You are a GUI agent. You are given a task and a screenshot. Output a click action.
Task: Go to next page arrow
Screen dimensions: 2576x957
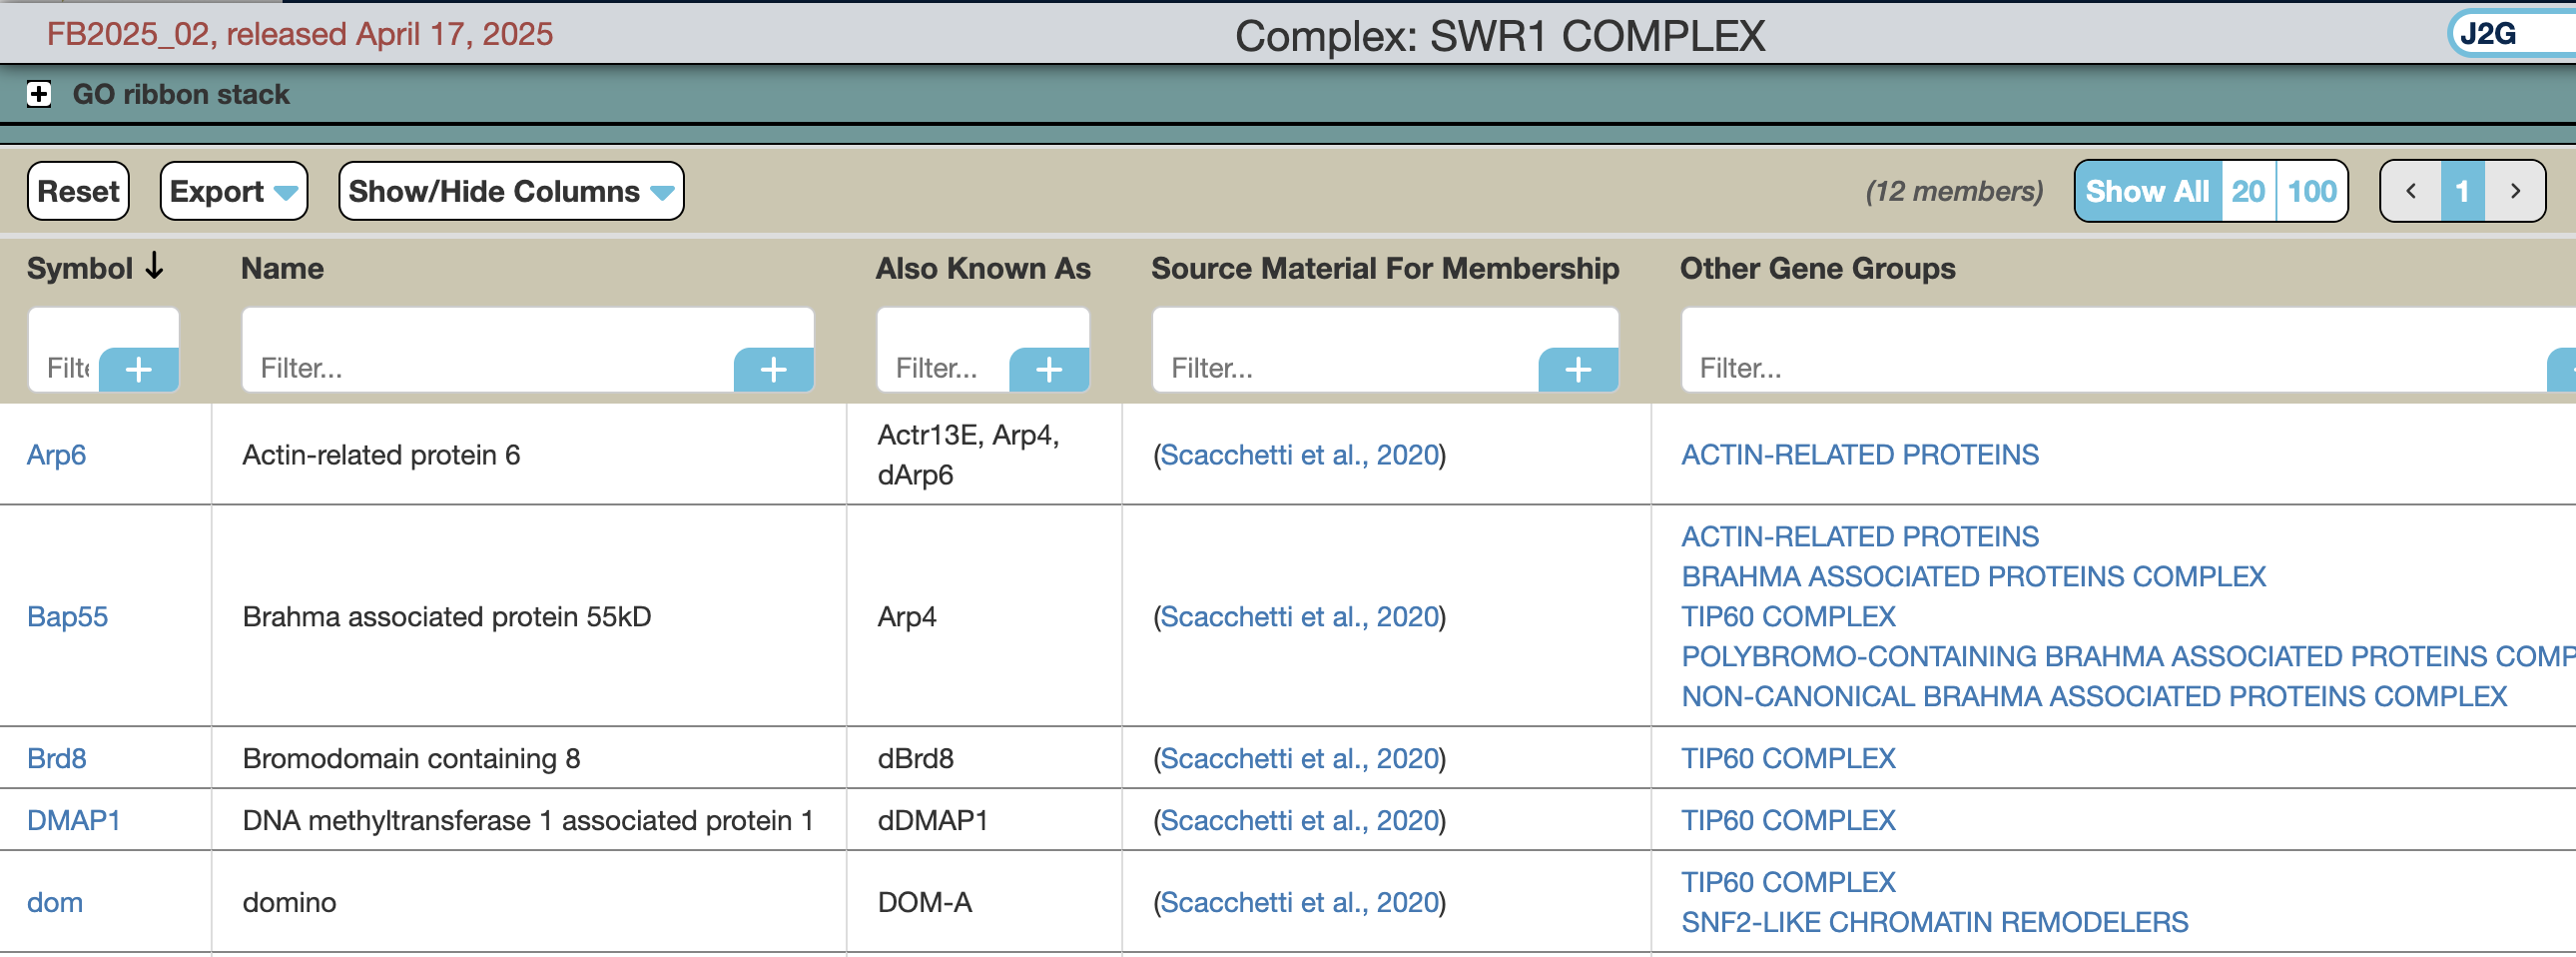tap(2514, 191)
